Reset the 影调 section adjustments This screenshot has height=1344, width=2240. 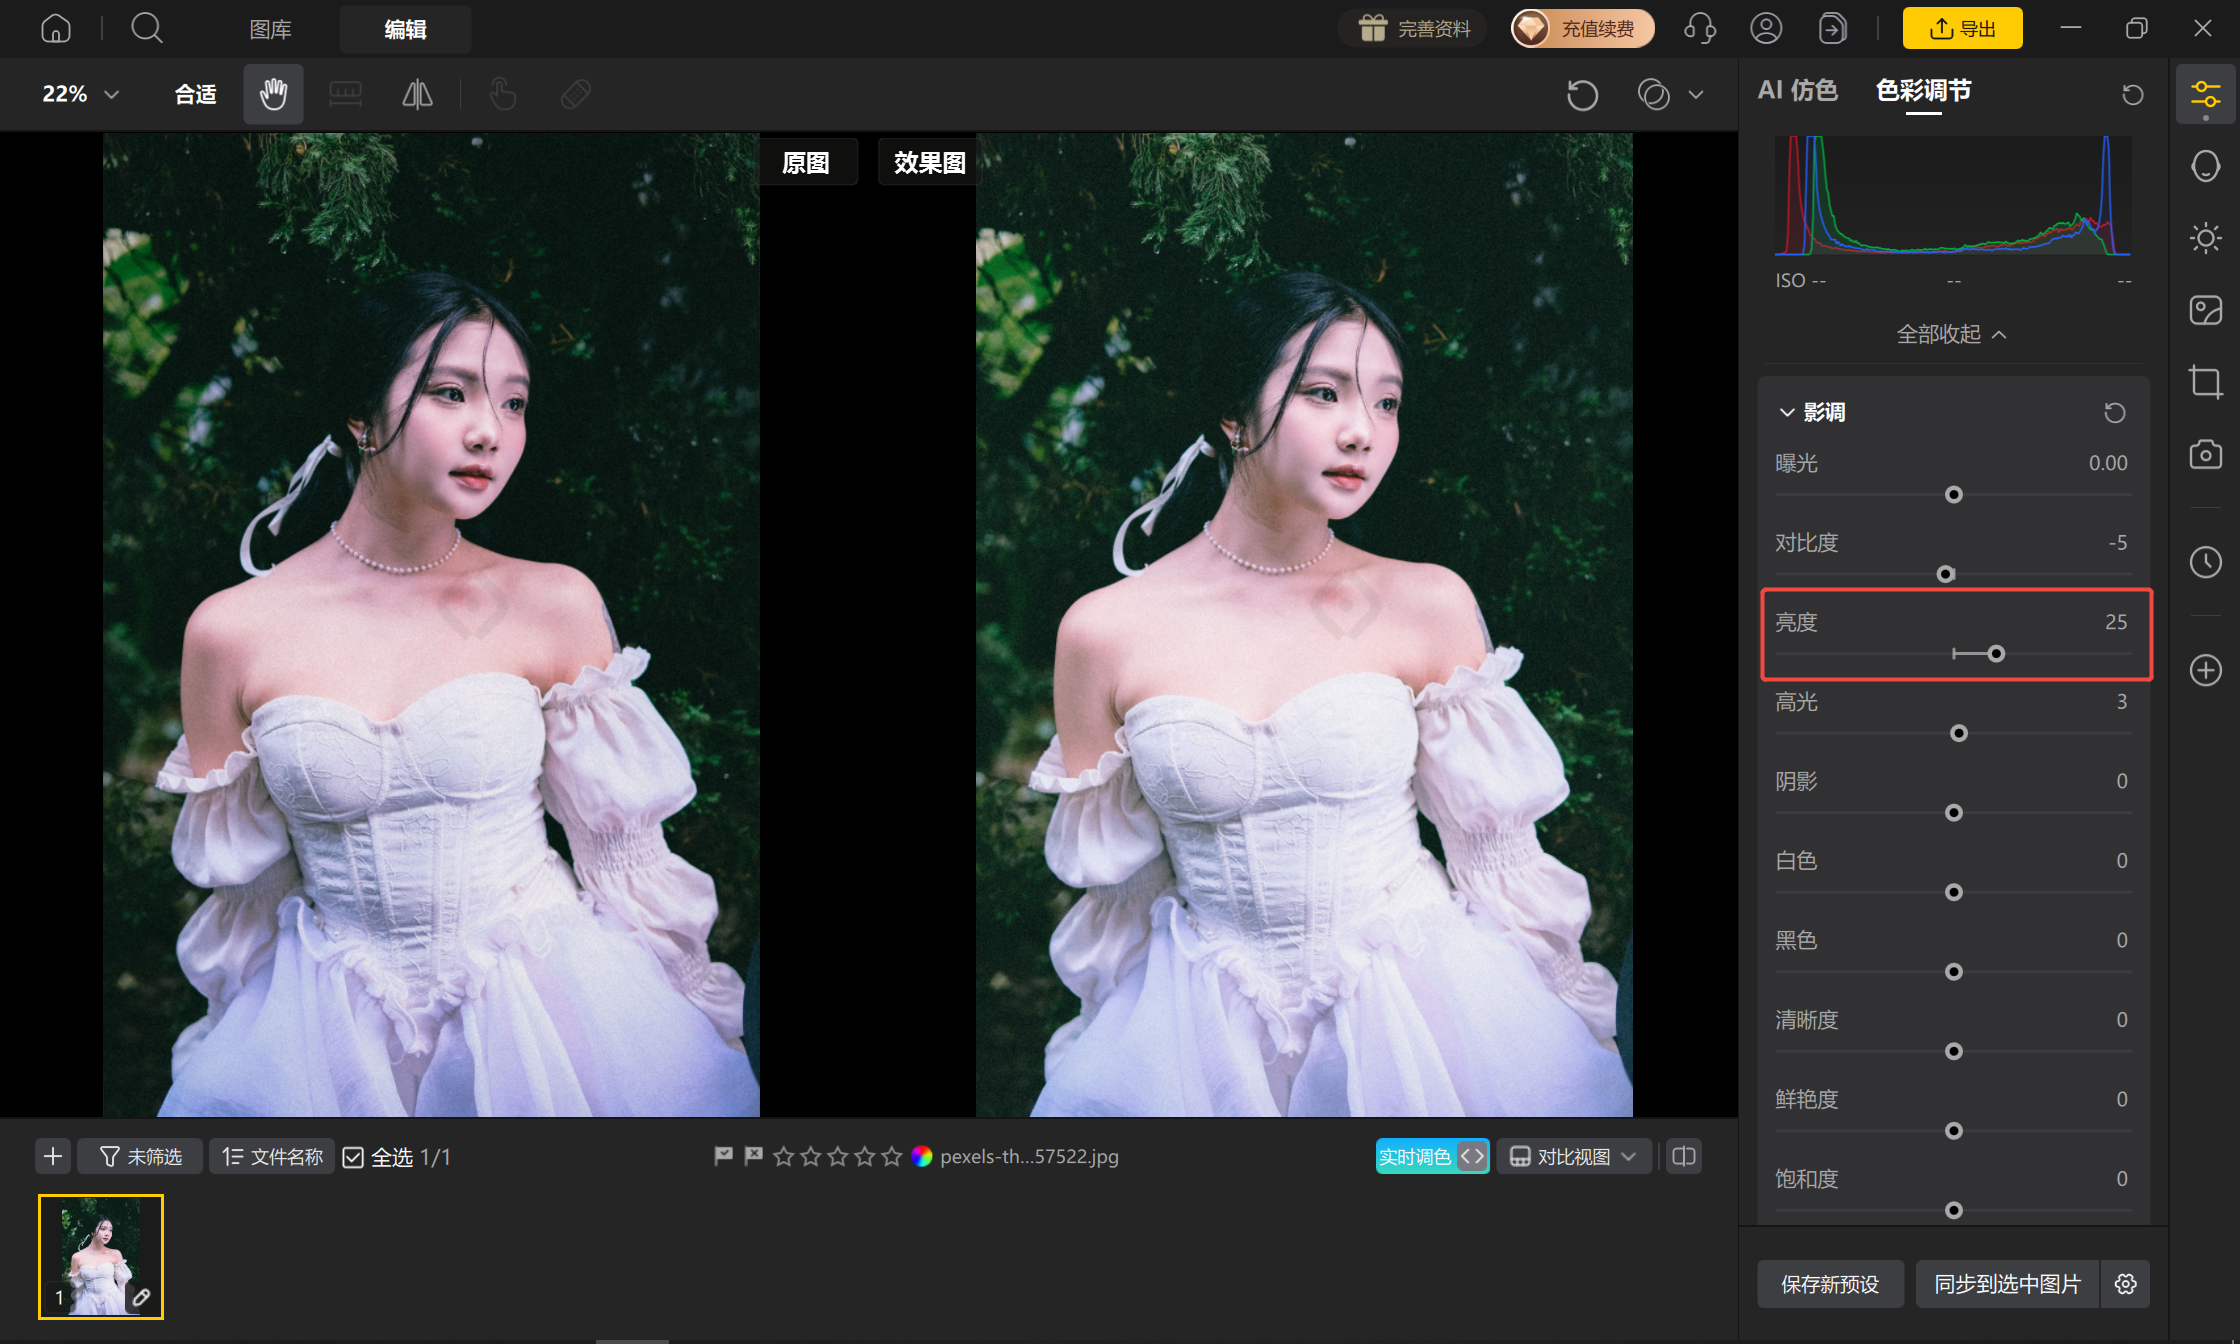(2114, 413)
